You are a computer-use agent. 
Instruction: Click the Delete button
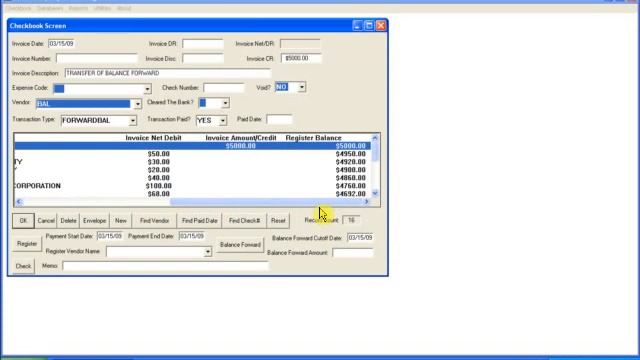[69, 221]
